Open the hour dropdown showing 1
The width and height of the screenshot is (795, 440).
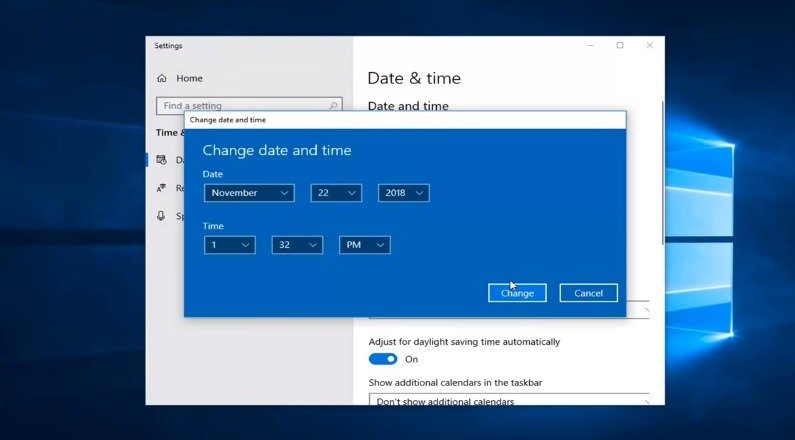[x=229, y=245]
